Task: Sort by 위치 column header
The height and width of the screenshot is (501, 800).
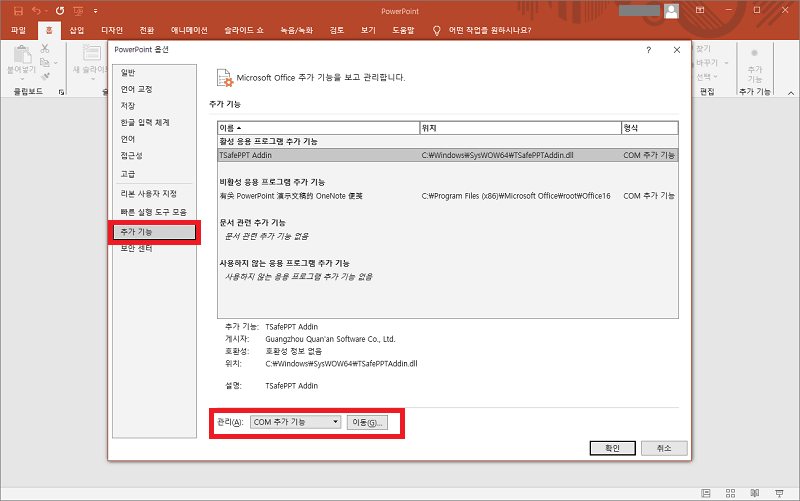Action: coord(520,128)
